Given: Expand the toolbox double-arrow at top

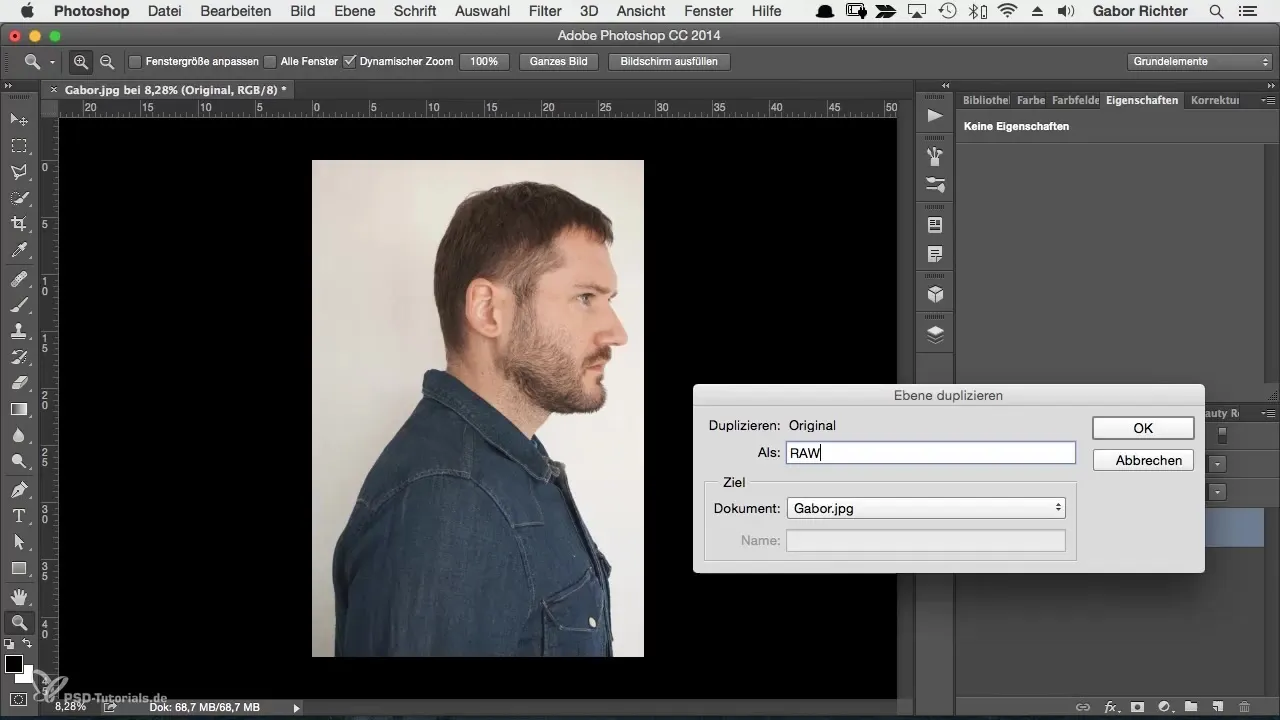Looking at the screenshot, I should pos(9,87).
